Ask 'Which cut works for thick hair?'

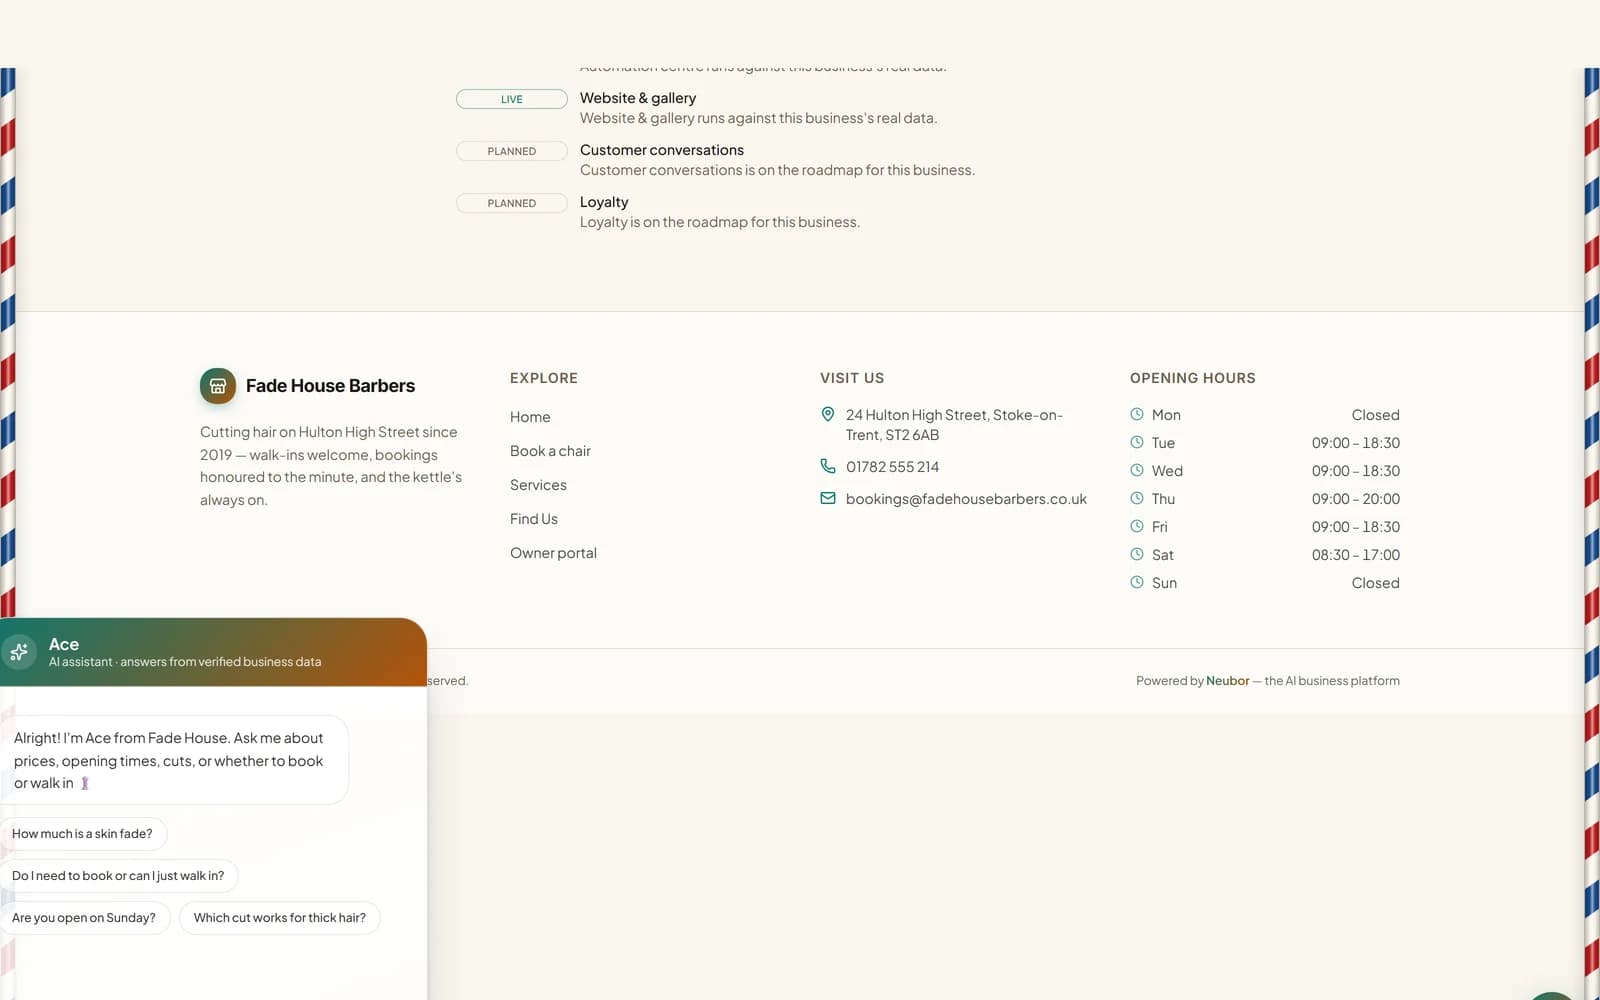coord(280,918)
